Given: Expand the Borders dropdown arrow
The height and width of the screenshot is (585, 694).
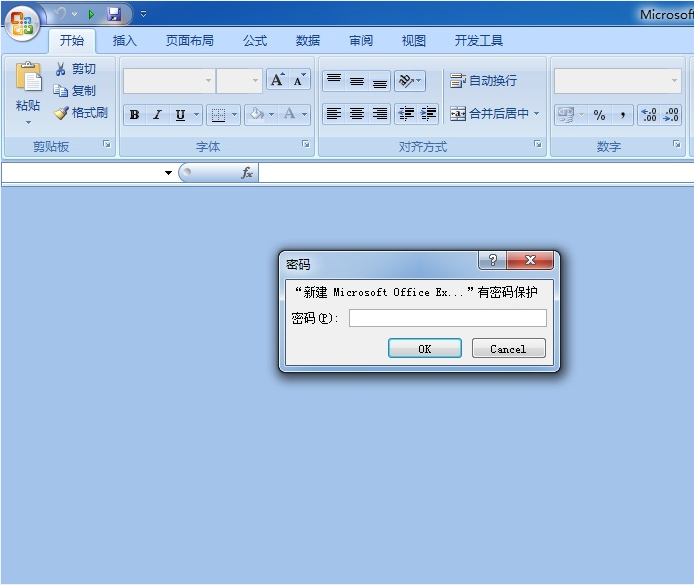Looking at the screenshot, I should (x=235, y=115).
